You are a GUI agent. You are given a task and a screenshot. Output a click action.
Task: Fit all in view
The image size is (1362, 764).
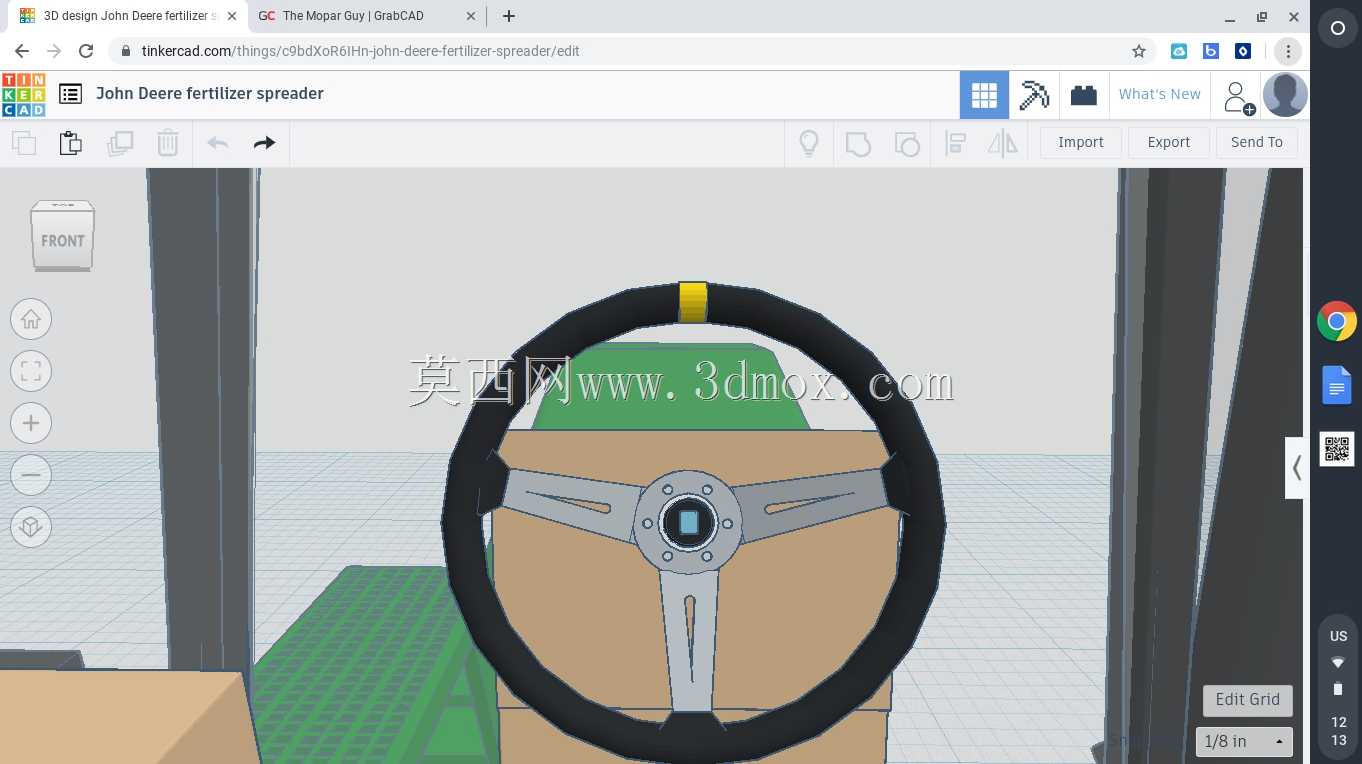tap(31, 371)
